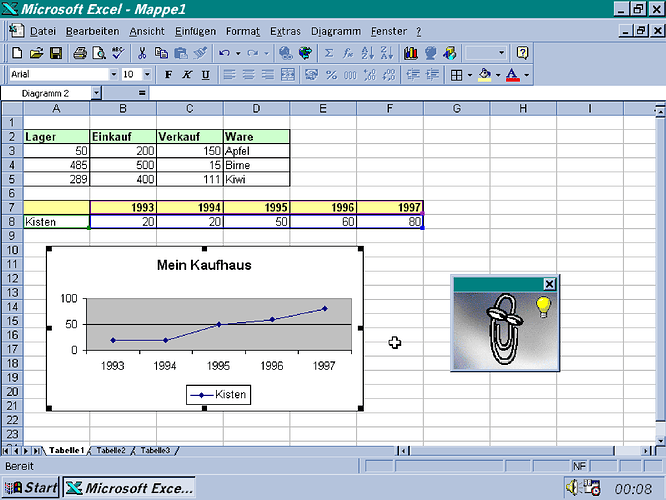Open the Print Preview icon

pos(99,53)
